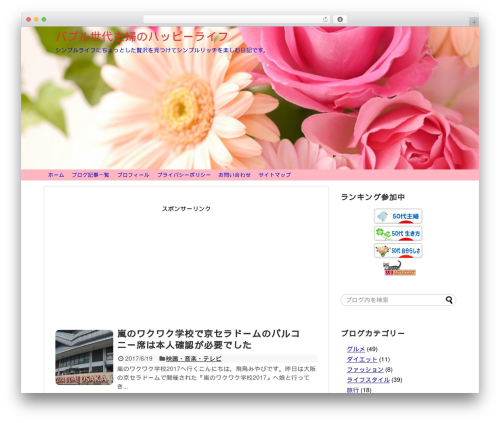Open the 旅行 category link
The image size is (500, 423).
pos(353,390)
